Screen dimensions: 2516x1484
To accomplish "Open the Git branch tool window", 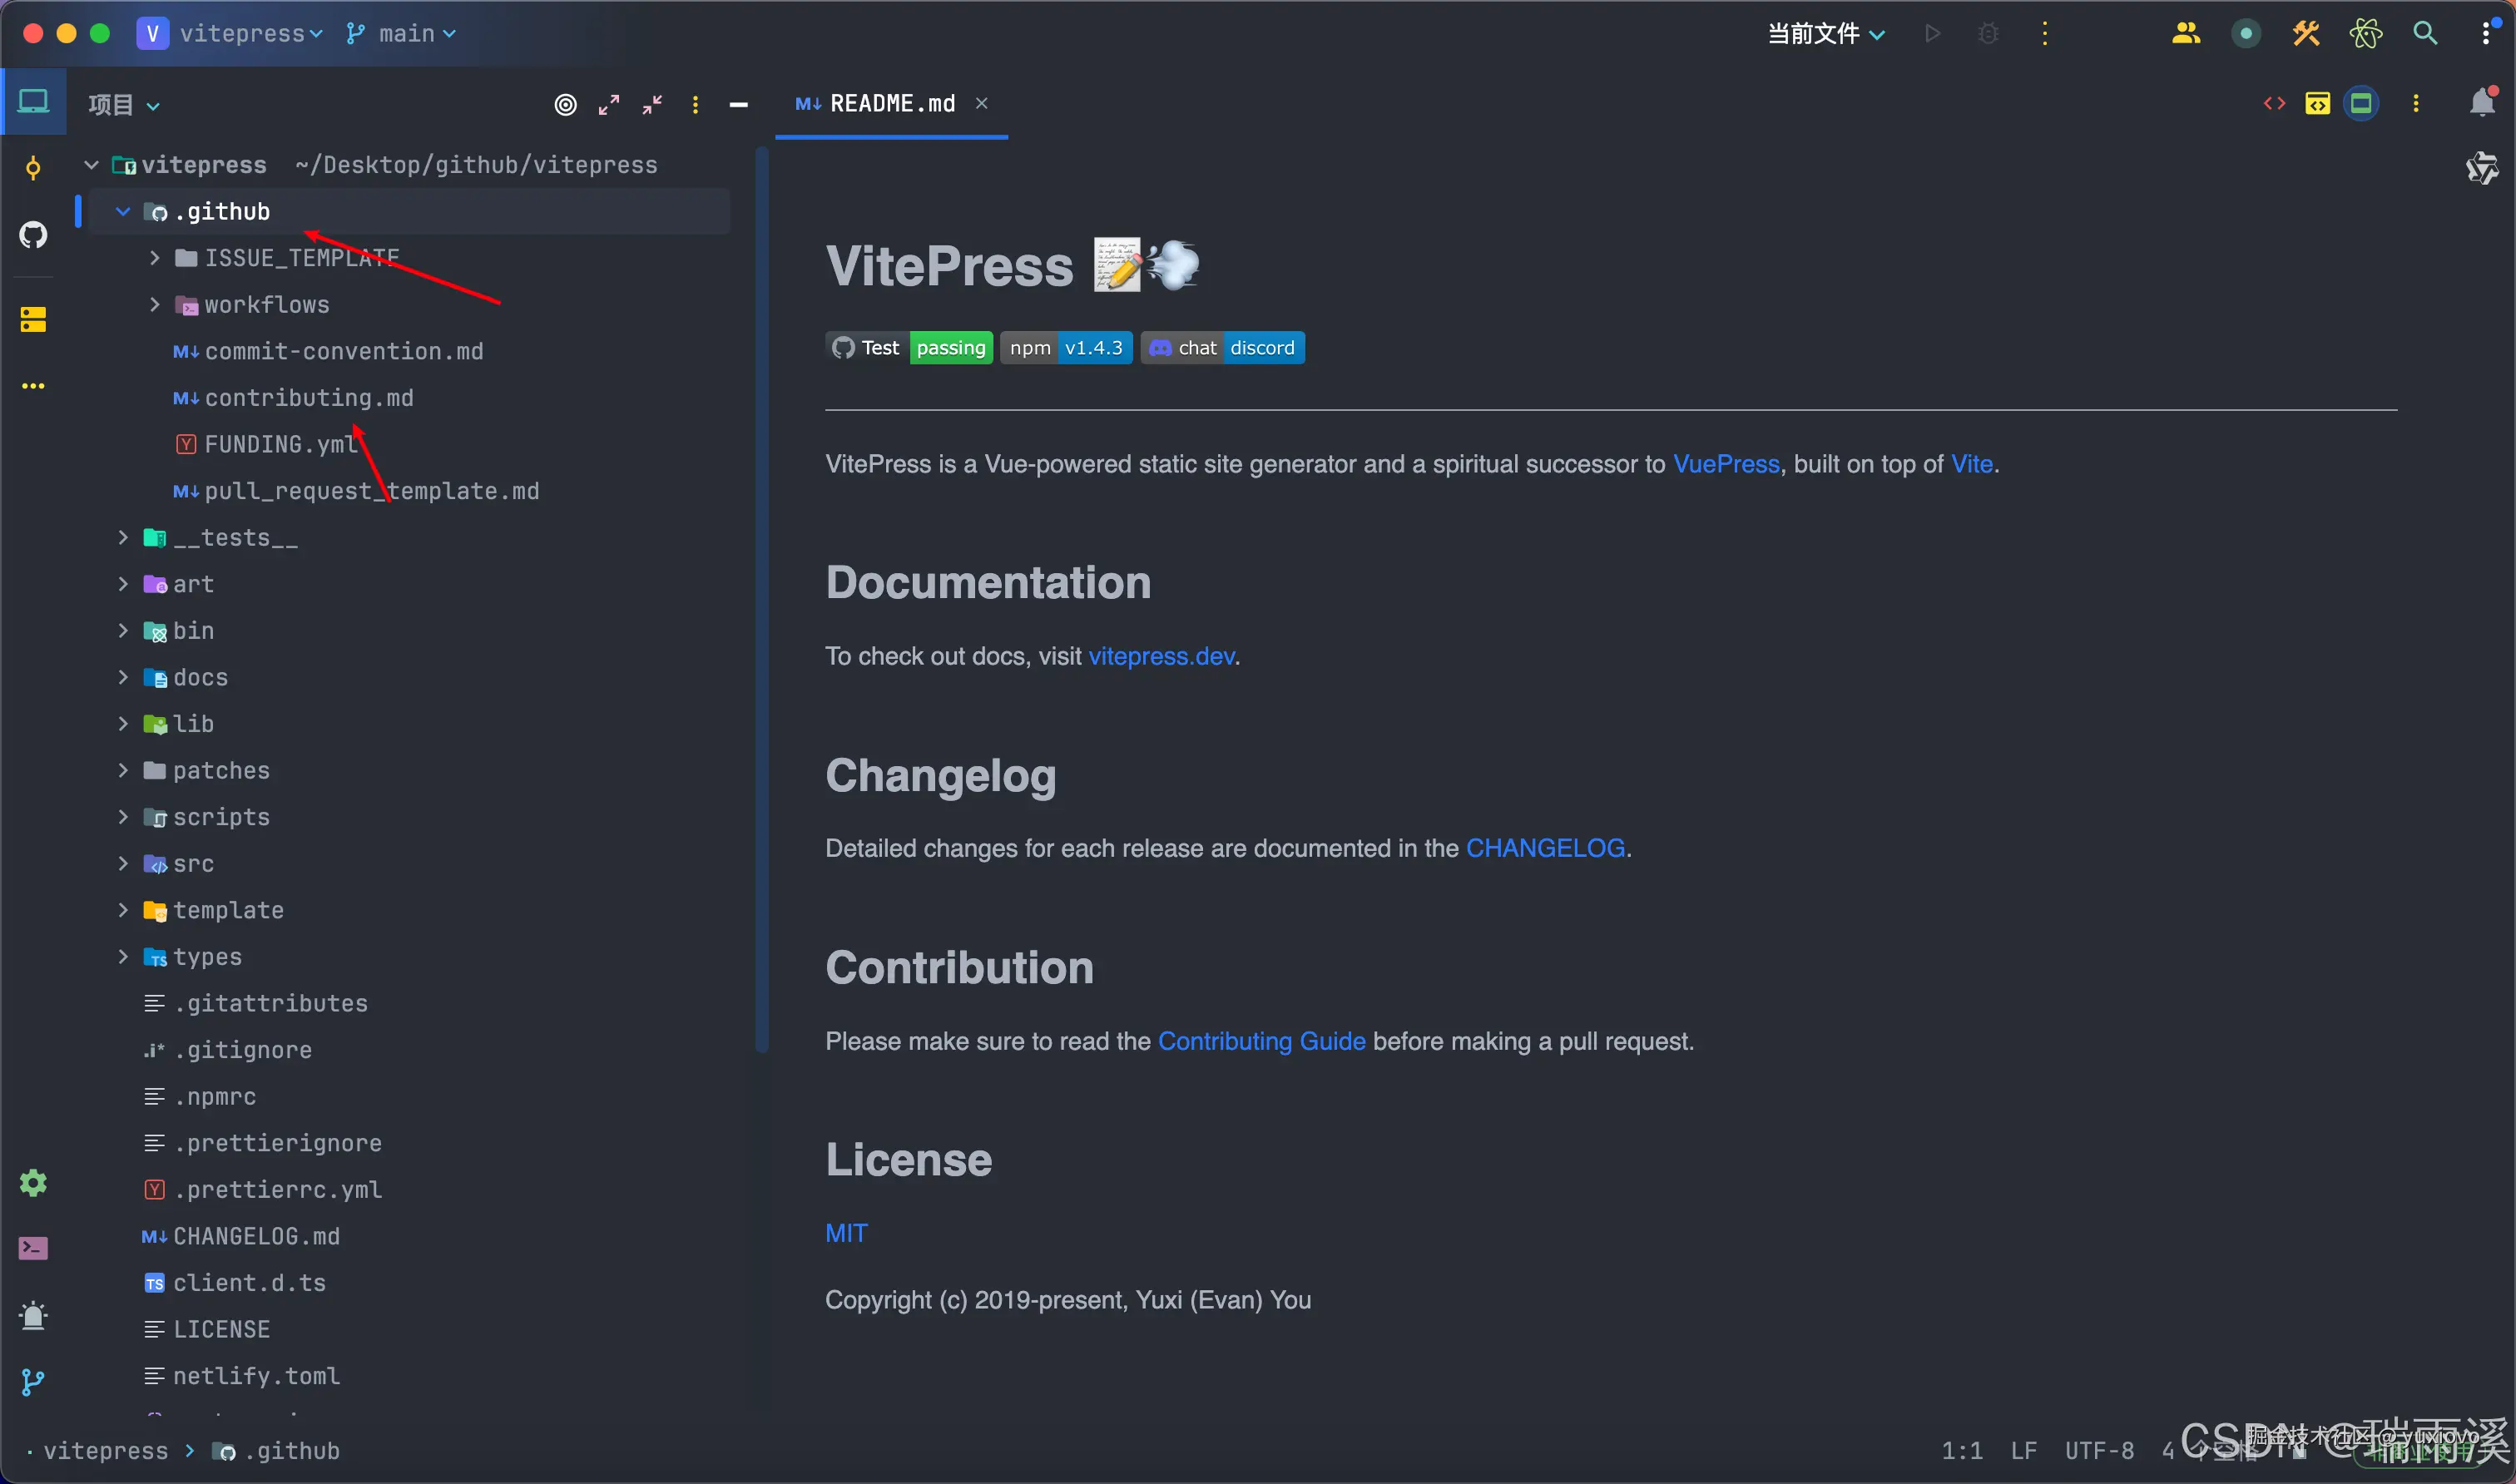I will pos(33,1382).
